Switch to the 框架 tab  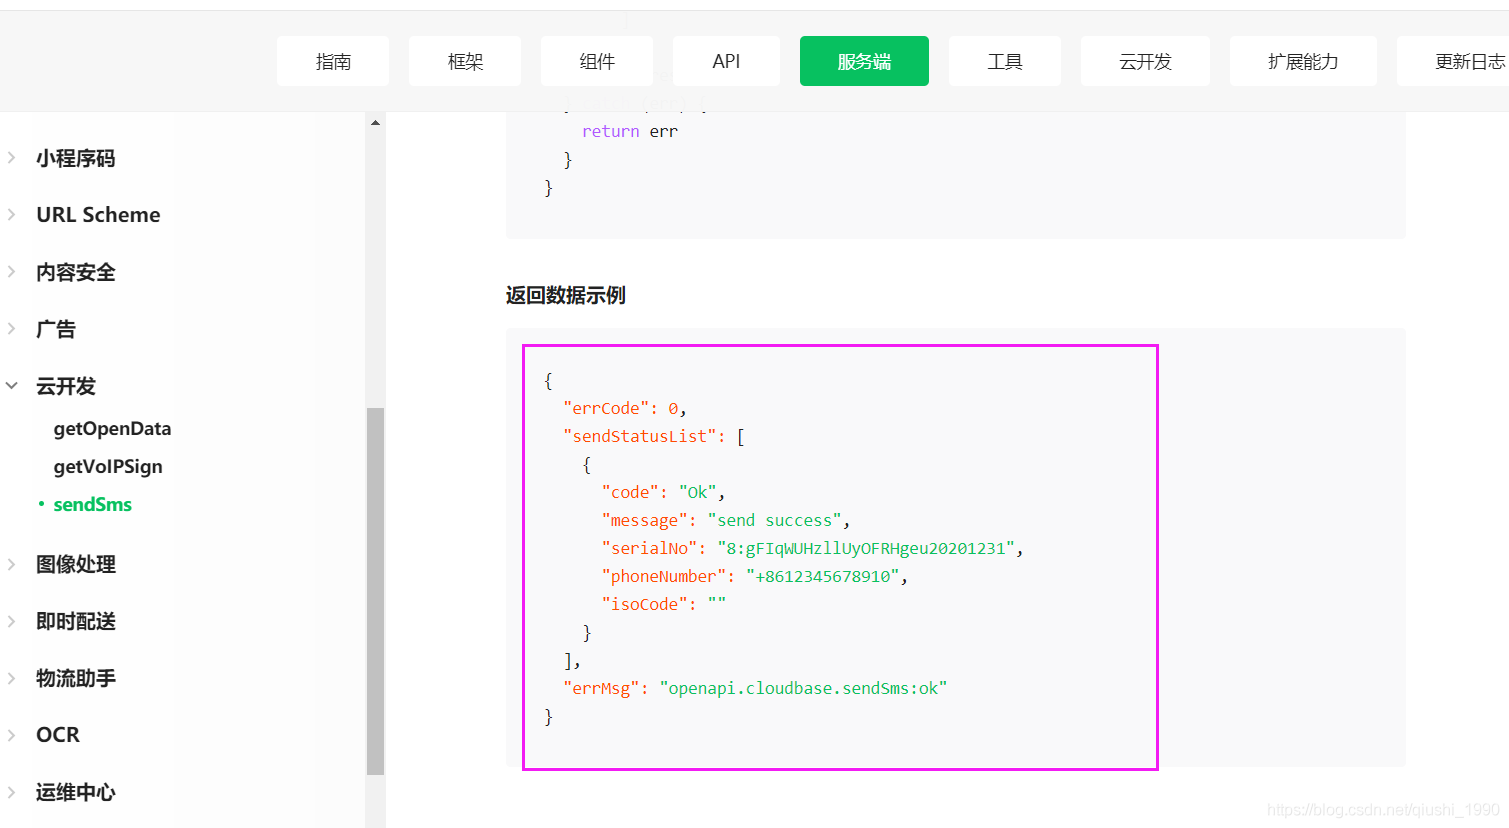click(465, 61)
